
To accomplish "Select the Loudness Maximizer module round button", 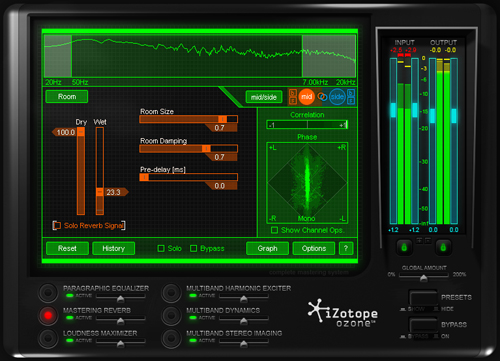I will pos(48,338).
